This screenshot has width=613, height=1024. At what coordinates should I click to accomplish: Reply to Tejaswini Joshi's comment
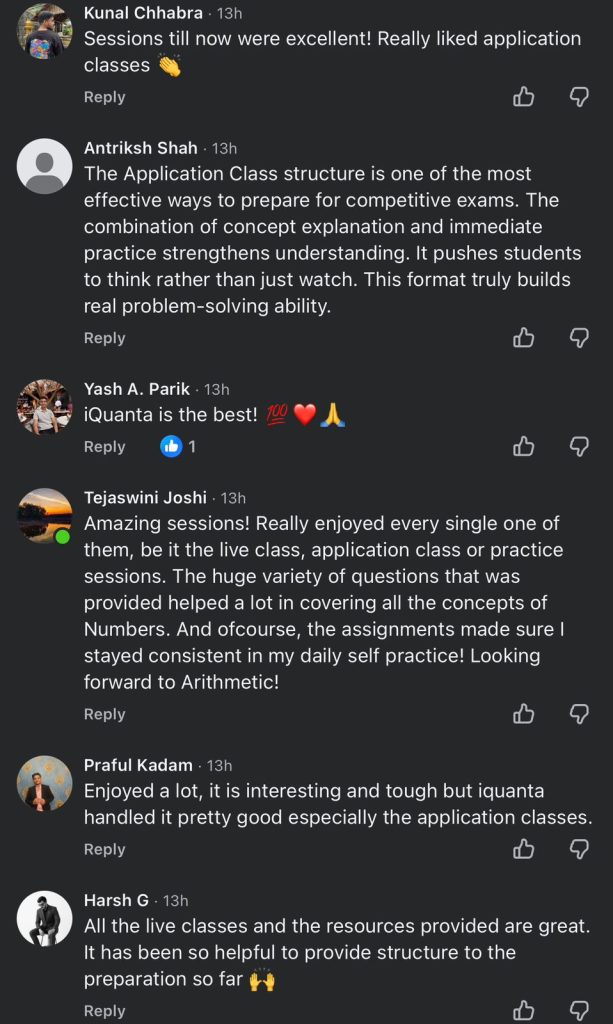coord(104,714)
